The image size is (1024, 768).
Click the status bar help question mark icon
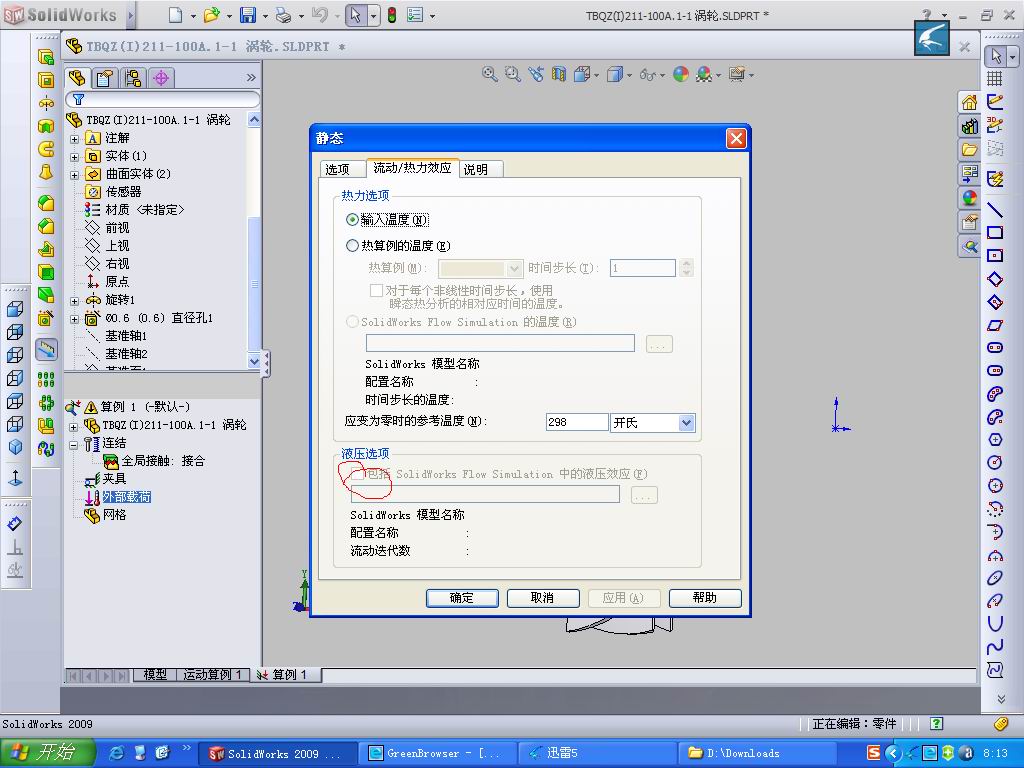pyautogui.click(x=936, y=723)
